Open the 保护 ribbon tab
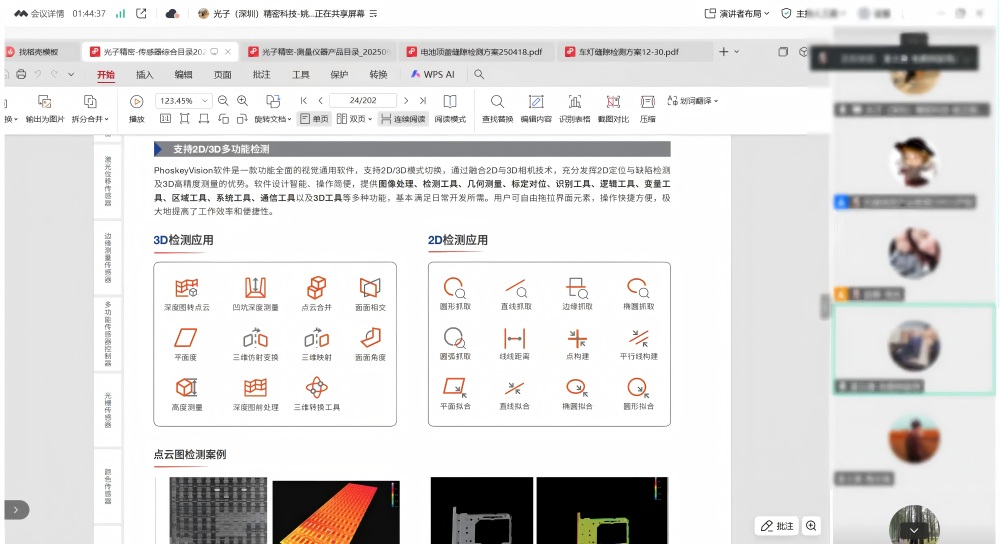1000x544 pixels. 339,75
